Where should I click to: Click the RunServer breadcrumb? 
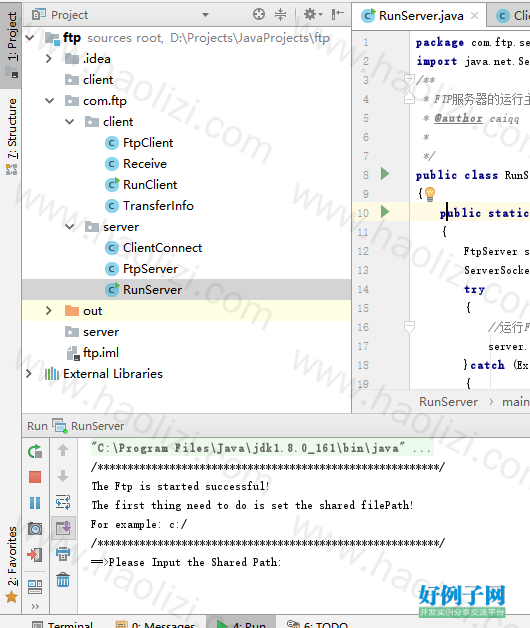pyautogui.click(x=448, y=402)
